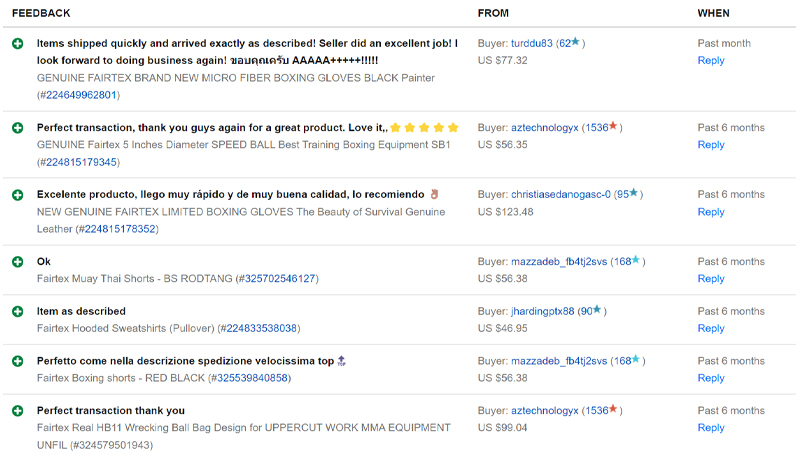
Task: Open item number 325539840858
Action: (x=253, y=379)
